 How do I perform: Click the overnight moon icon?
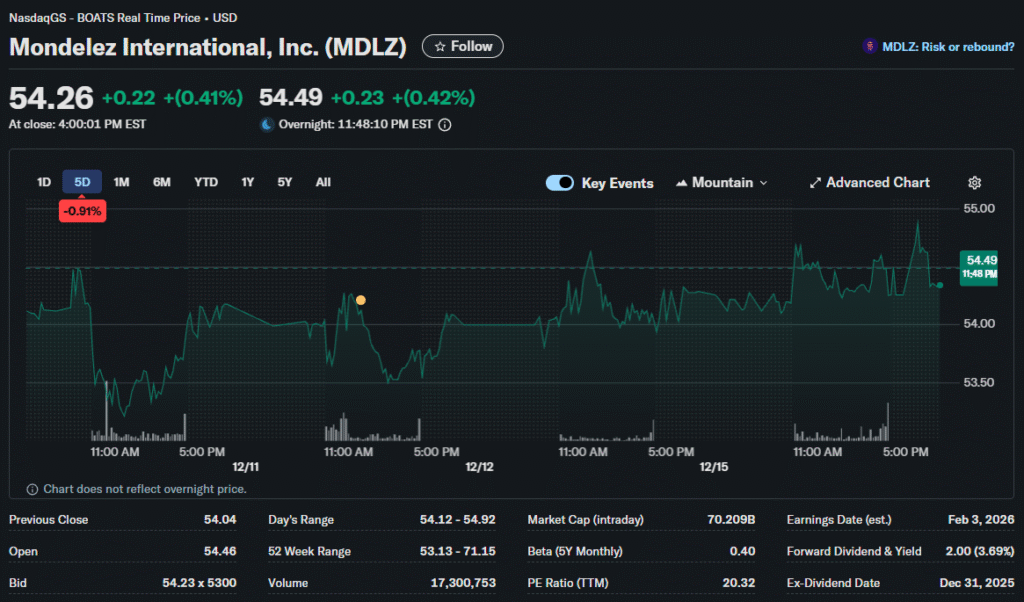tap(266, 125)
